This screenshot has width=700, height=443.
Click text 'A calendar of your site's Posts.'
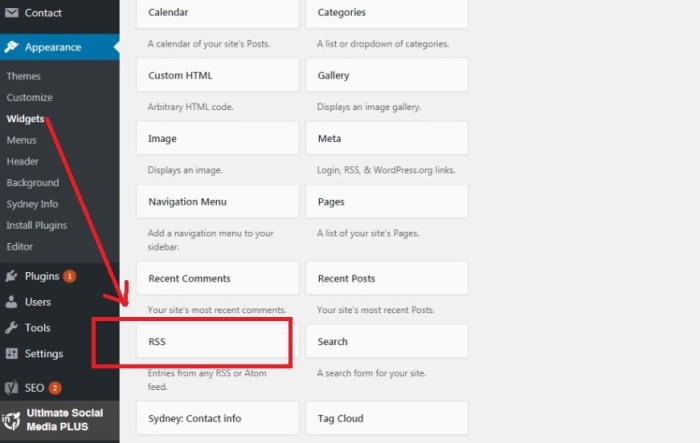[x=209, y=44]
